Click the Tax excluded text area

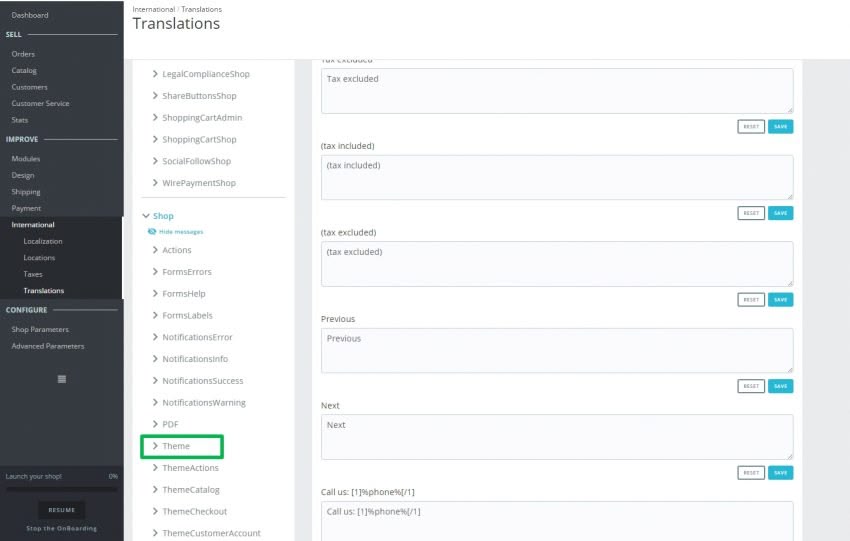[557, 91]
